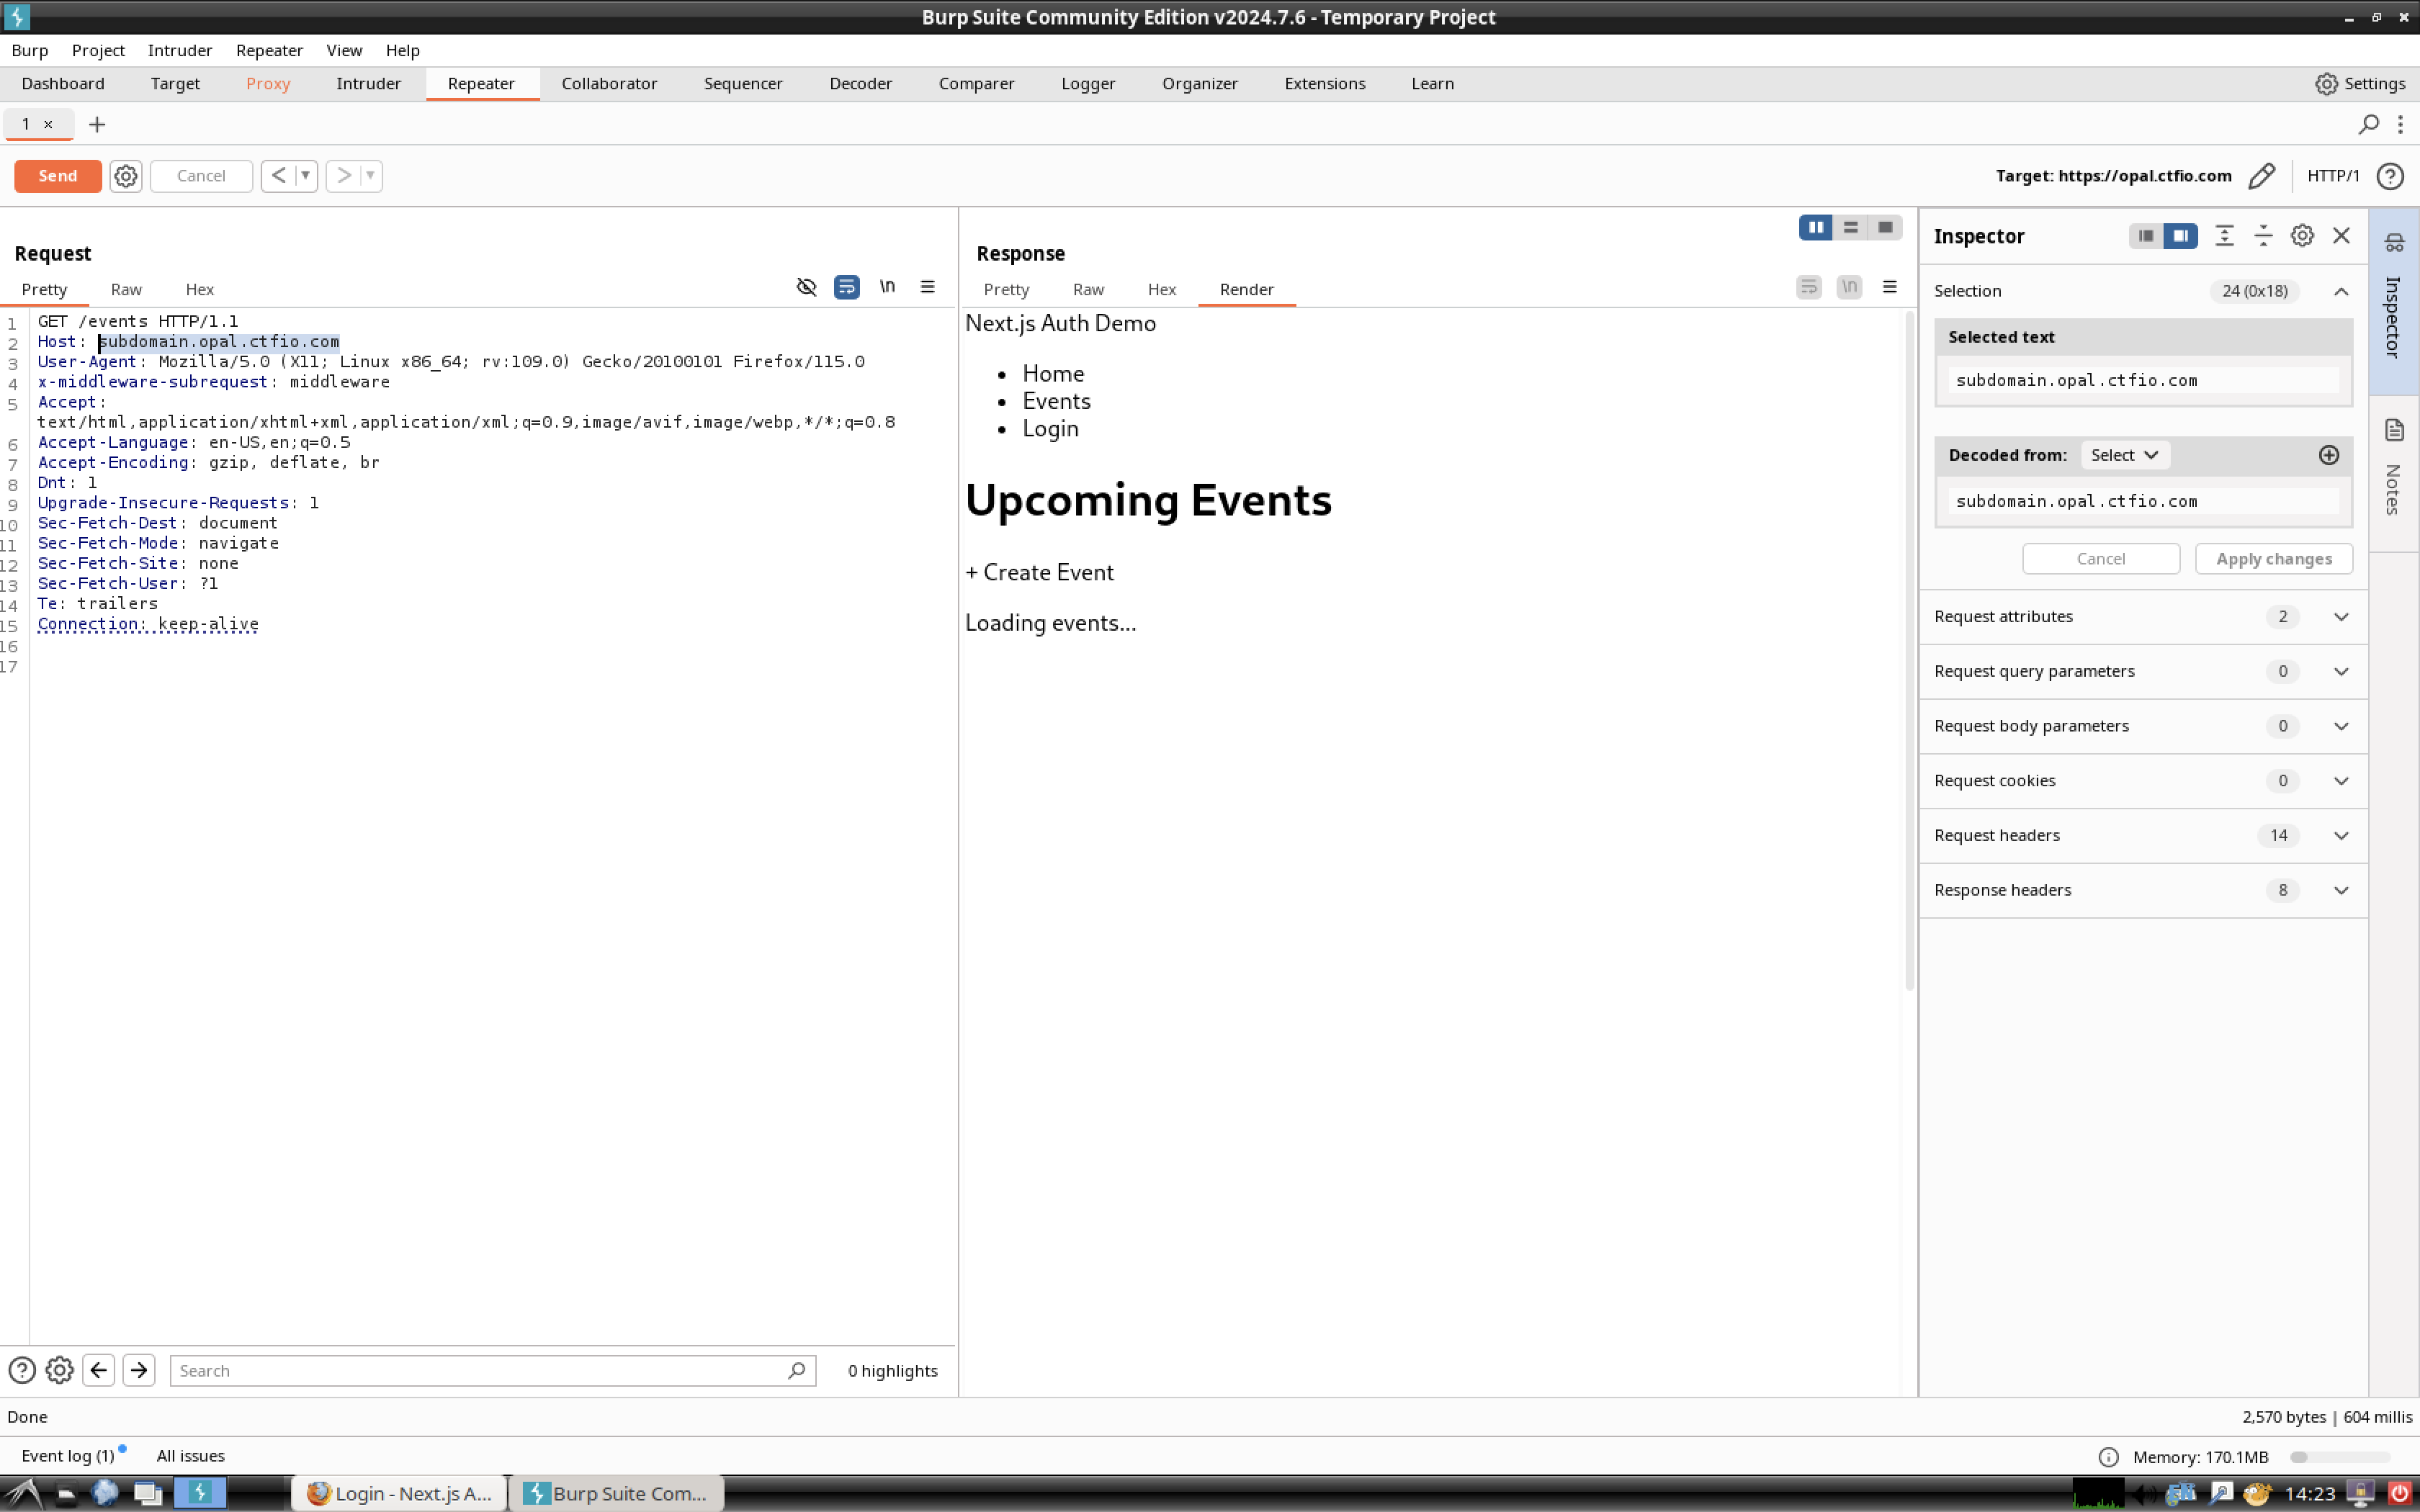Open back history dropdown arrow
Viewport: 2420px width, 1512px height.
pyautogui.click(x=306, y=176)
